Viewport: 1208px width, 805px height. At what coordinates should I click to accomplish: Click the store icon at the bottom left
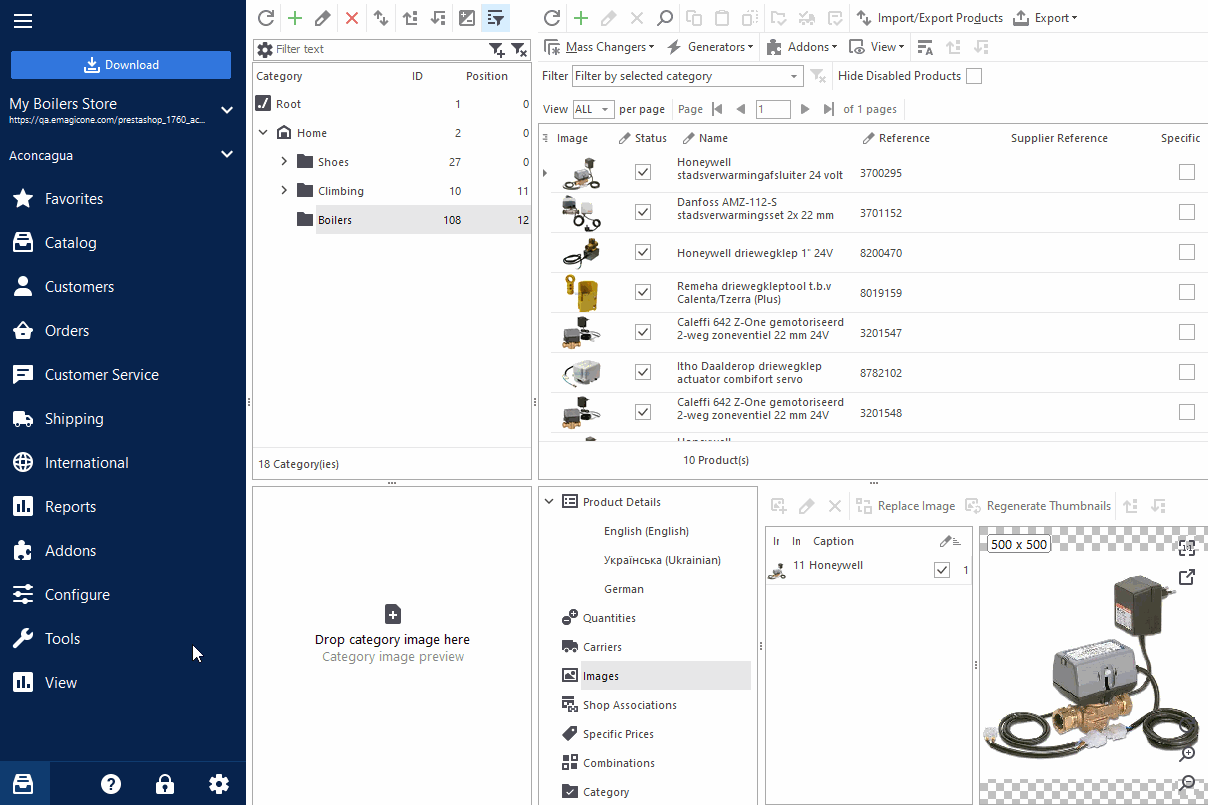[x=24, y=784]
